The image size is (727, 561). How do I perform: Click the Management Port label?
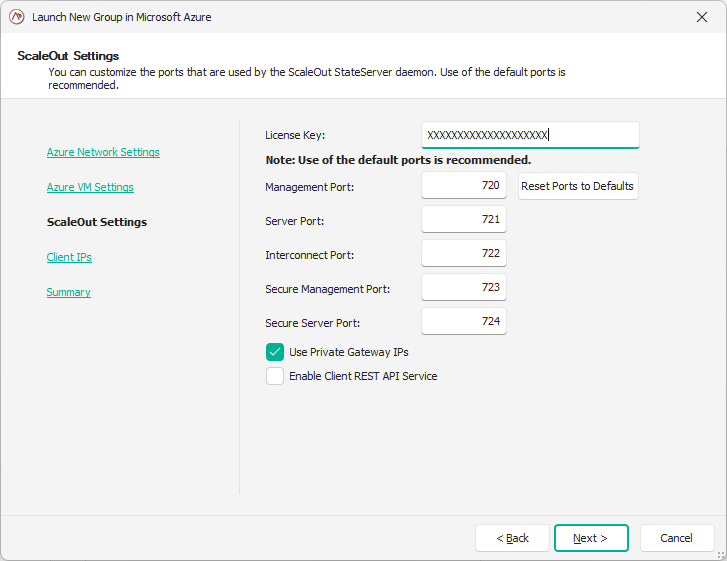309,187
